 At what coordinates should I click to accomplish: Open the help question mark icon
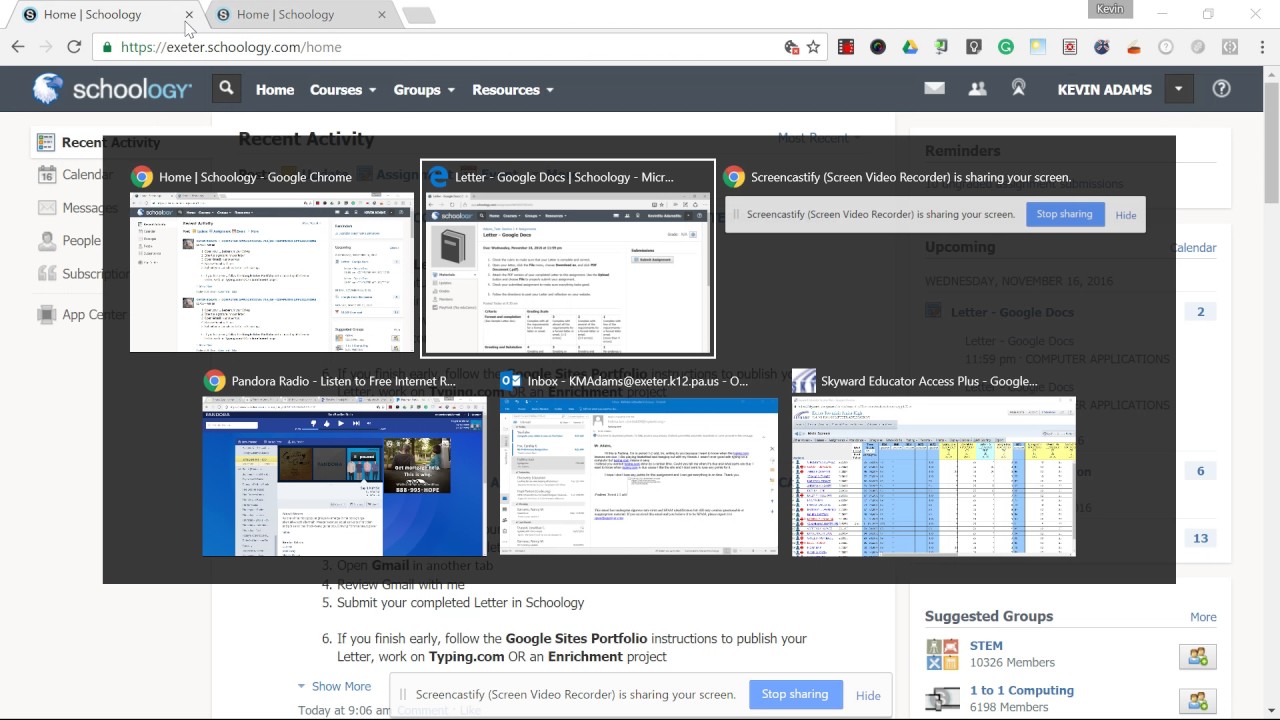[x=1221, y=89]
